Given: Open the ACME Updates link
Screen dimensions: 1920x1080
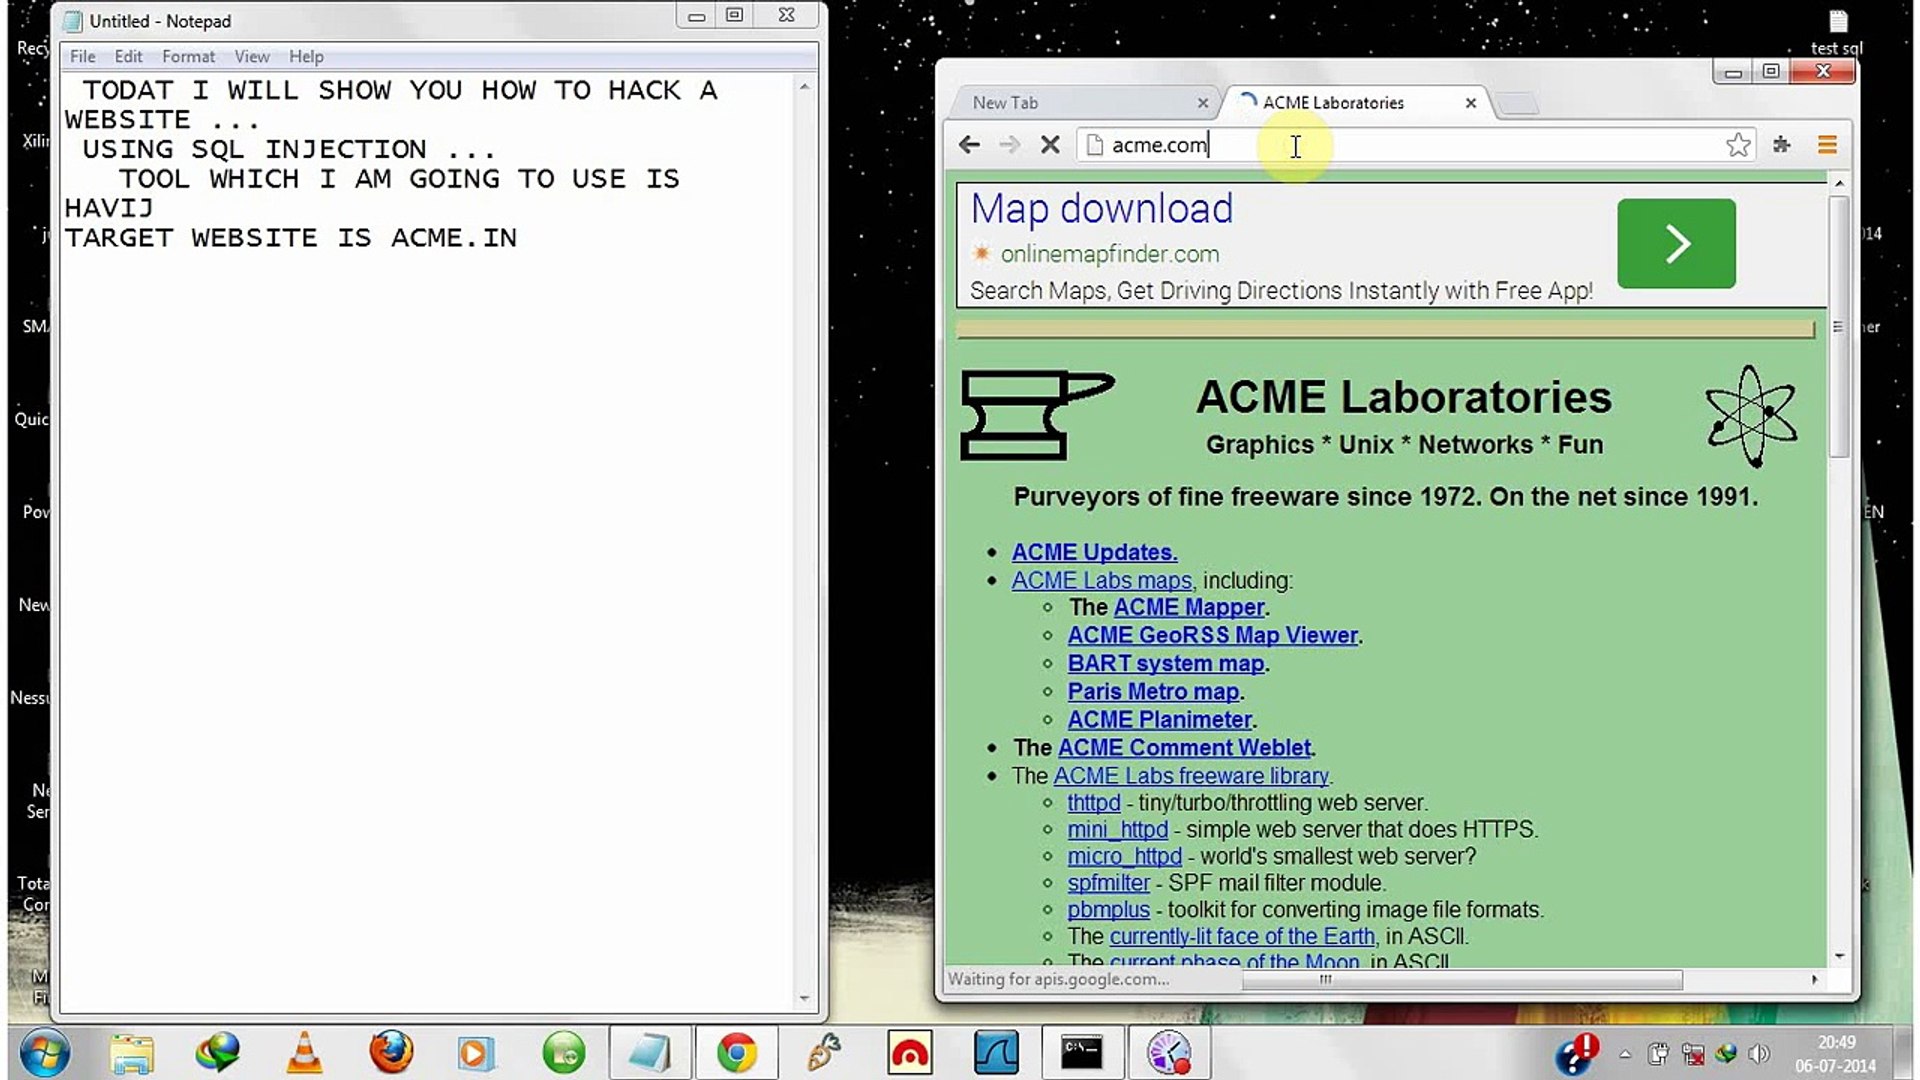Looking at the screenshot, I should [x=1094, y=552].
